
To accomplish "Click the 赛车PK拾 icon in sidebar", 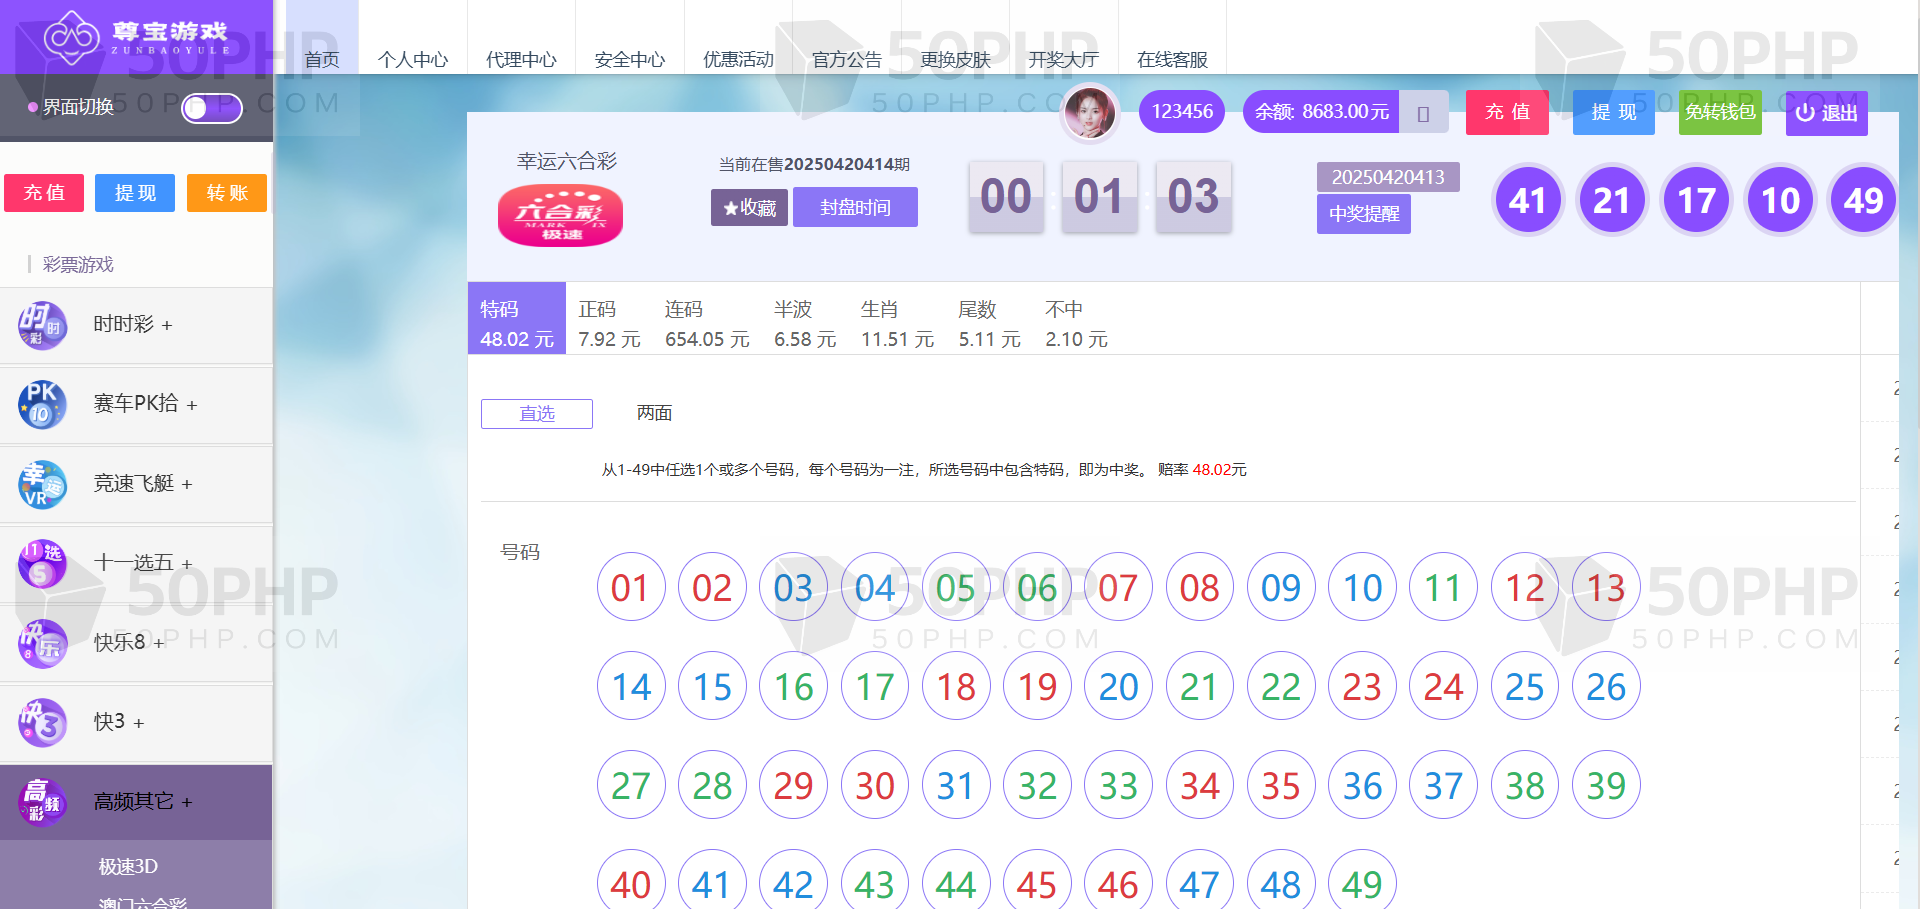I will [x=42, y=404].
